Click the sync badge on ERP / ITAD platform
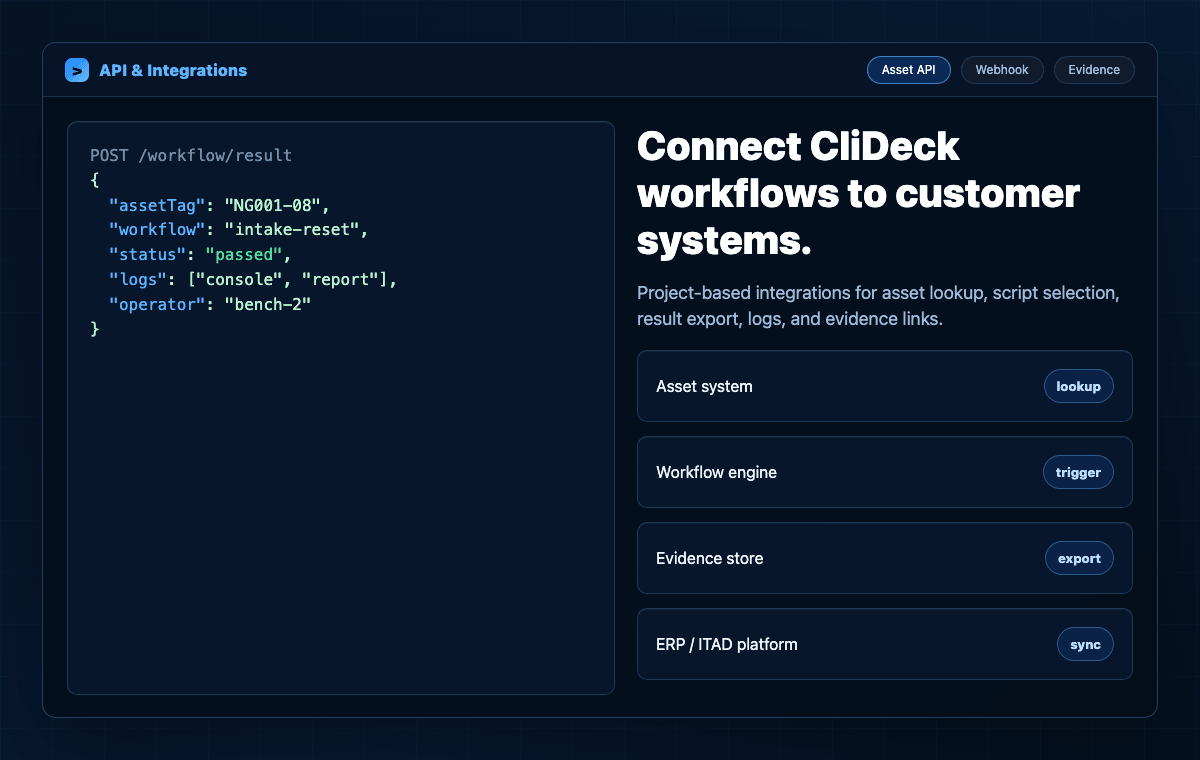 [x=1085, y=644]
